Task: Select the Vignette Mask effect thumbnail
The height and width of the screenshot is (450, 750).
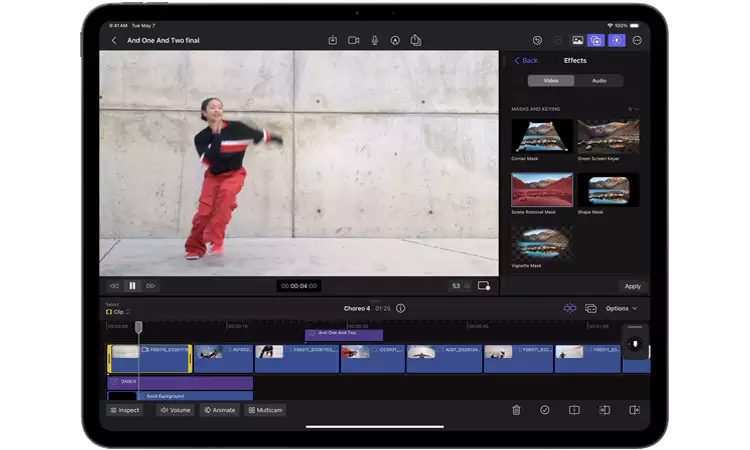Action: click(x=541, y=243)
